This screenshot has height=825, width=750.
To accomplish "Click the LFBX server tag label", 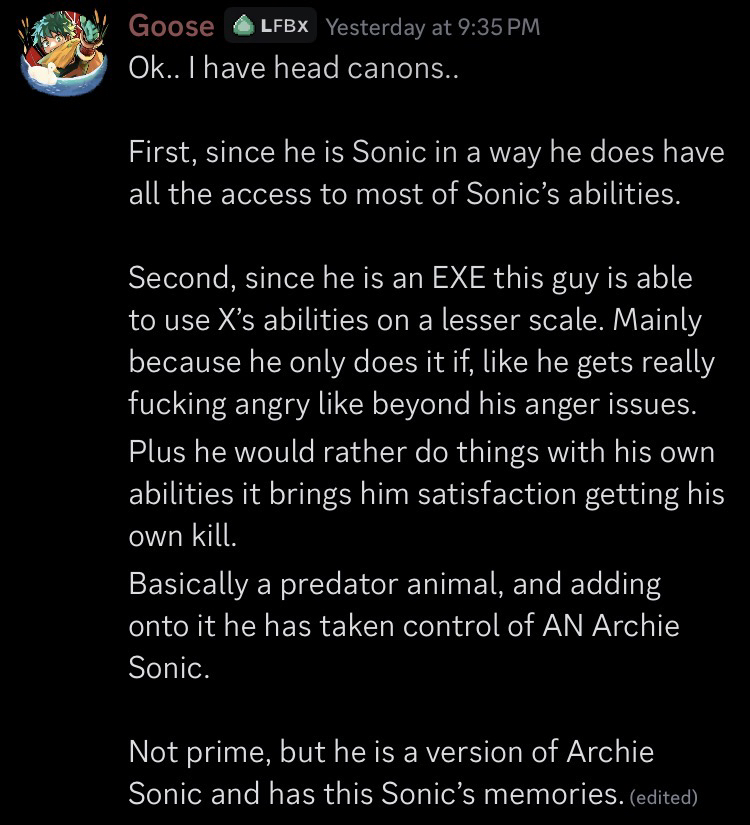I will pyautogui.click(x=283, y=27).
